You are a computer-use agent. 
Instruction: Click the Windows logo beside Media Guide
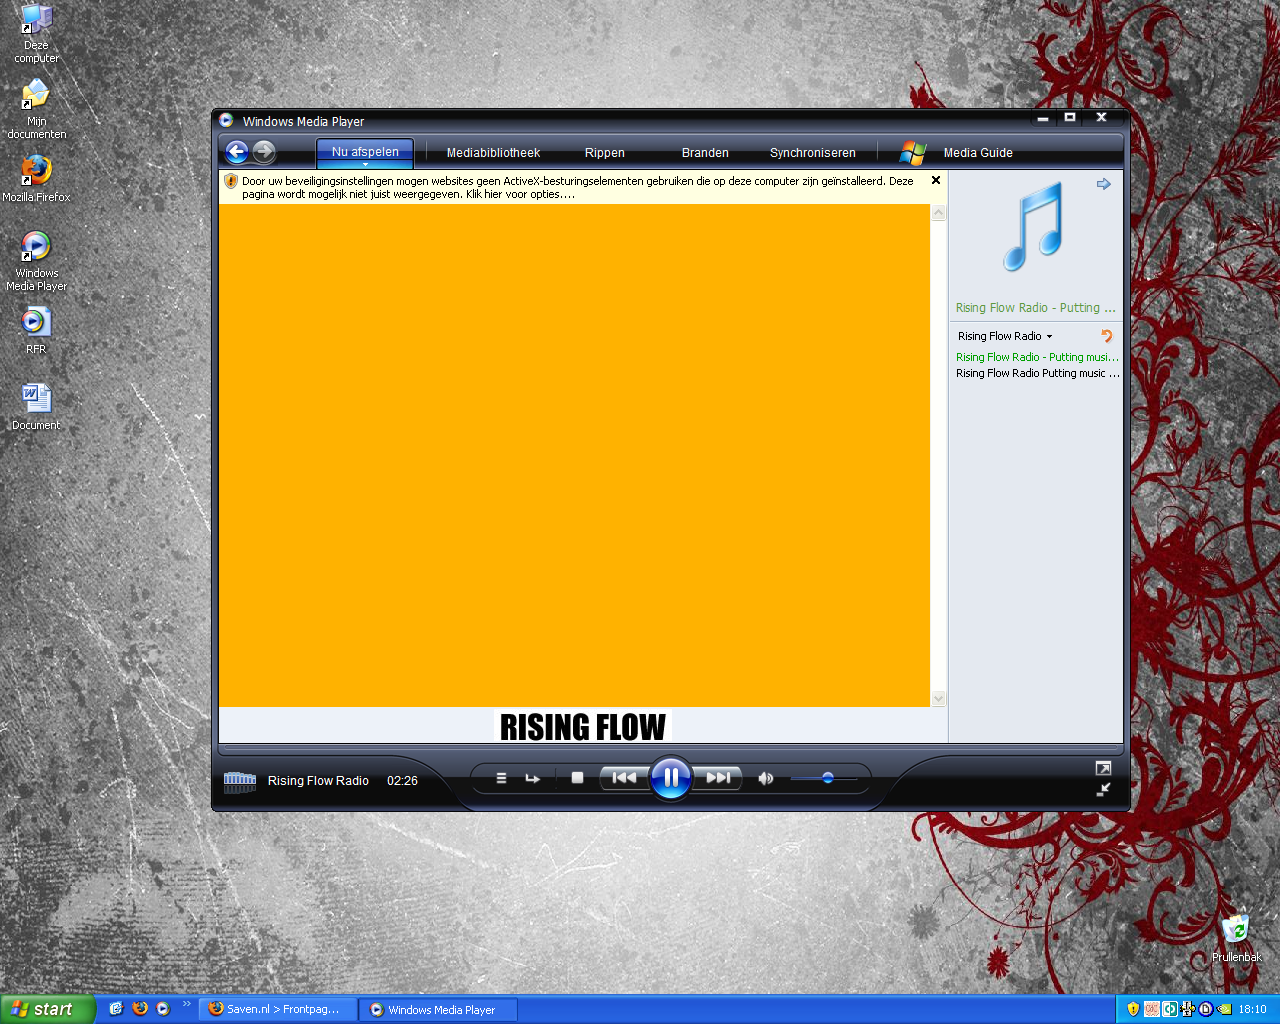(x=912, y=153)
